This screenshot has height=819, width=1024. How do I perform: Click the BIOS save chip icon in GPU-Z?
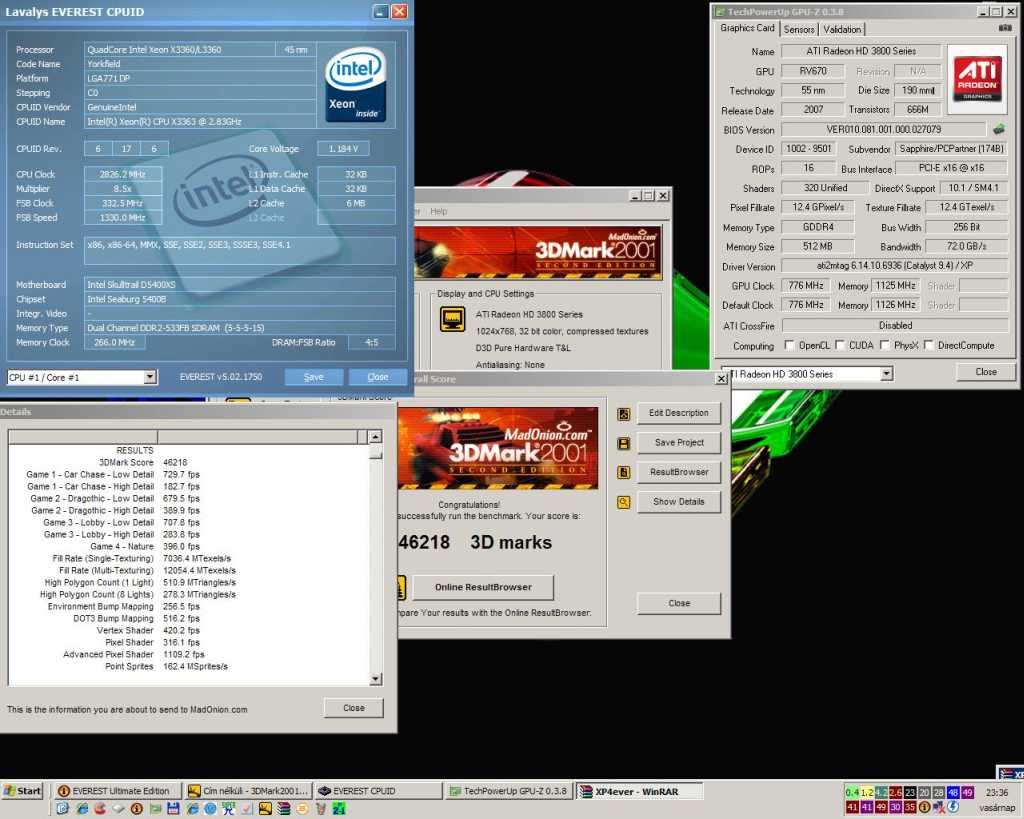coord(998,129)
